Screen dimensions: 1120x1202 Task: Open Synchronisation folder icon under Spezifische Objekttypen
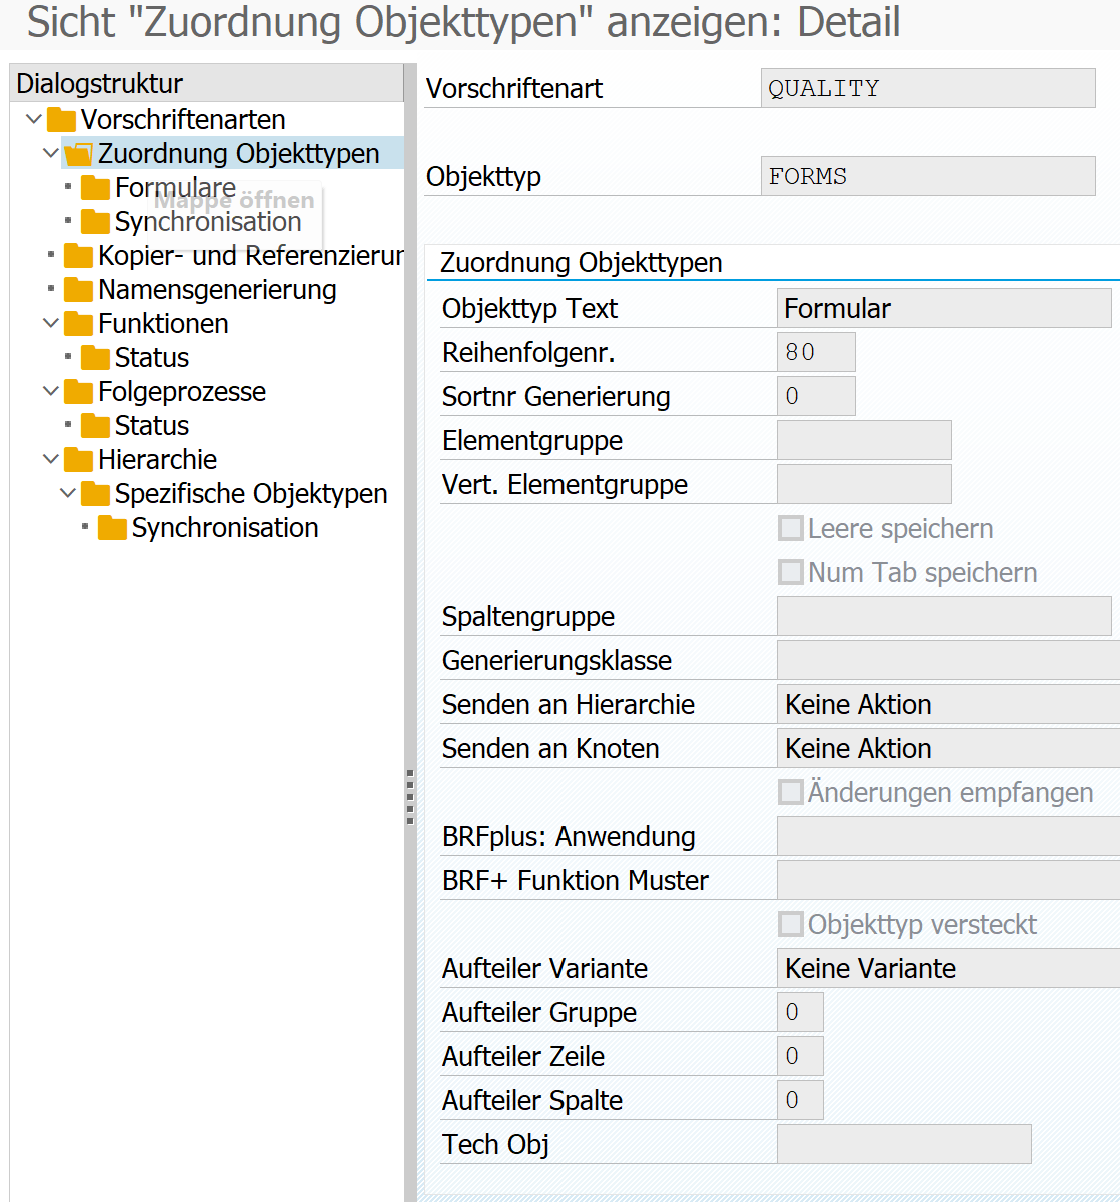pyautogui.click(x=112, y=528)
